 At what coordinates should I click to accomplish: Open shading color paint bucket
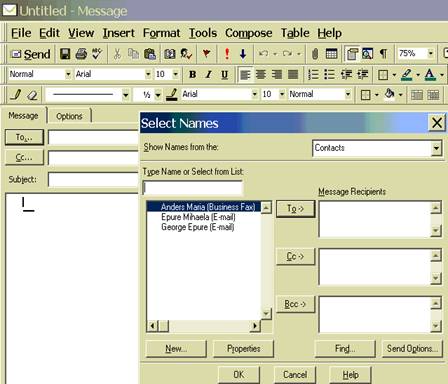389,95
